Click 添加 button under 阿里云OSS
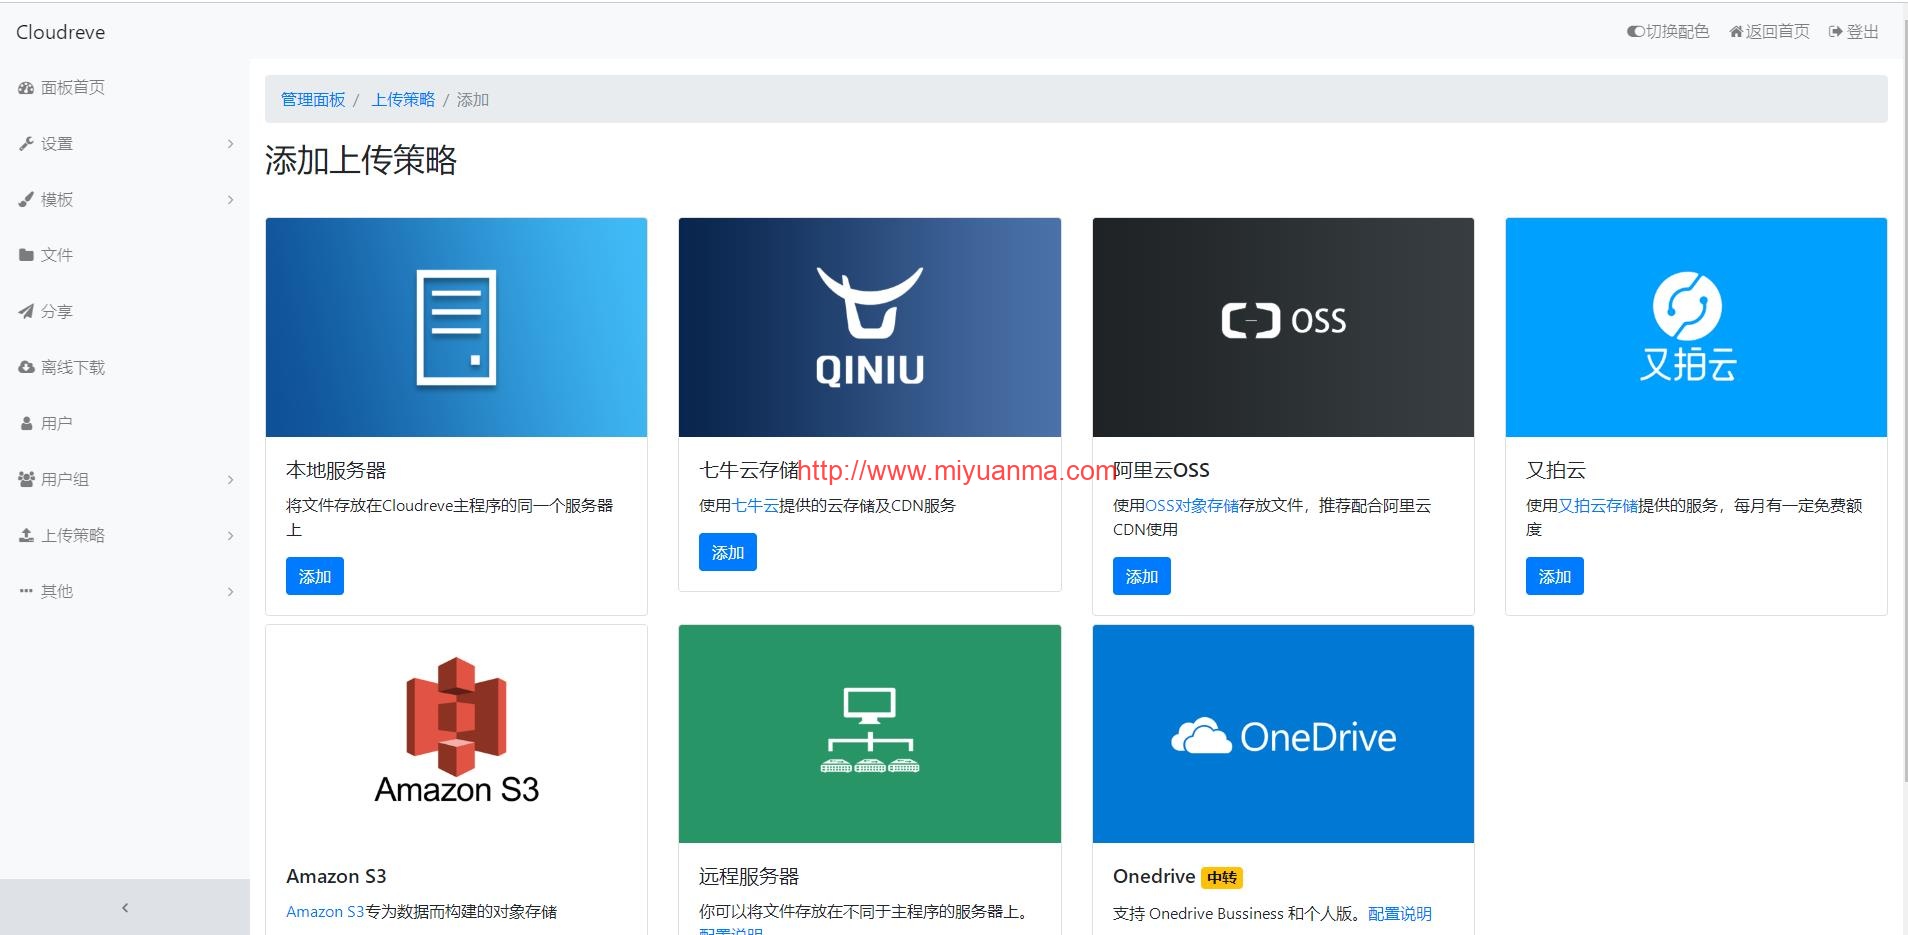This screenshot has height=935, width=1908. coord(1142,576)
